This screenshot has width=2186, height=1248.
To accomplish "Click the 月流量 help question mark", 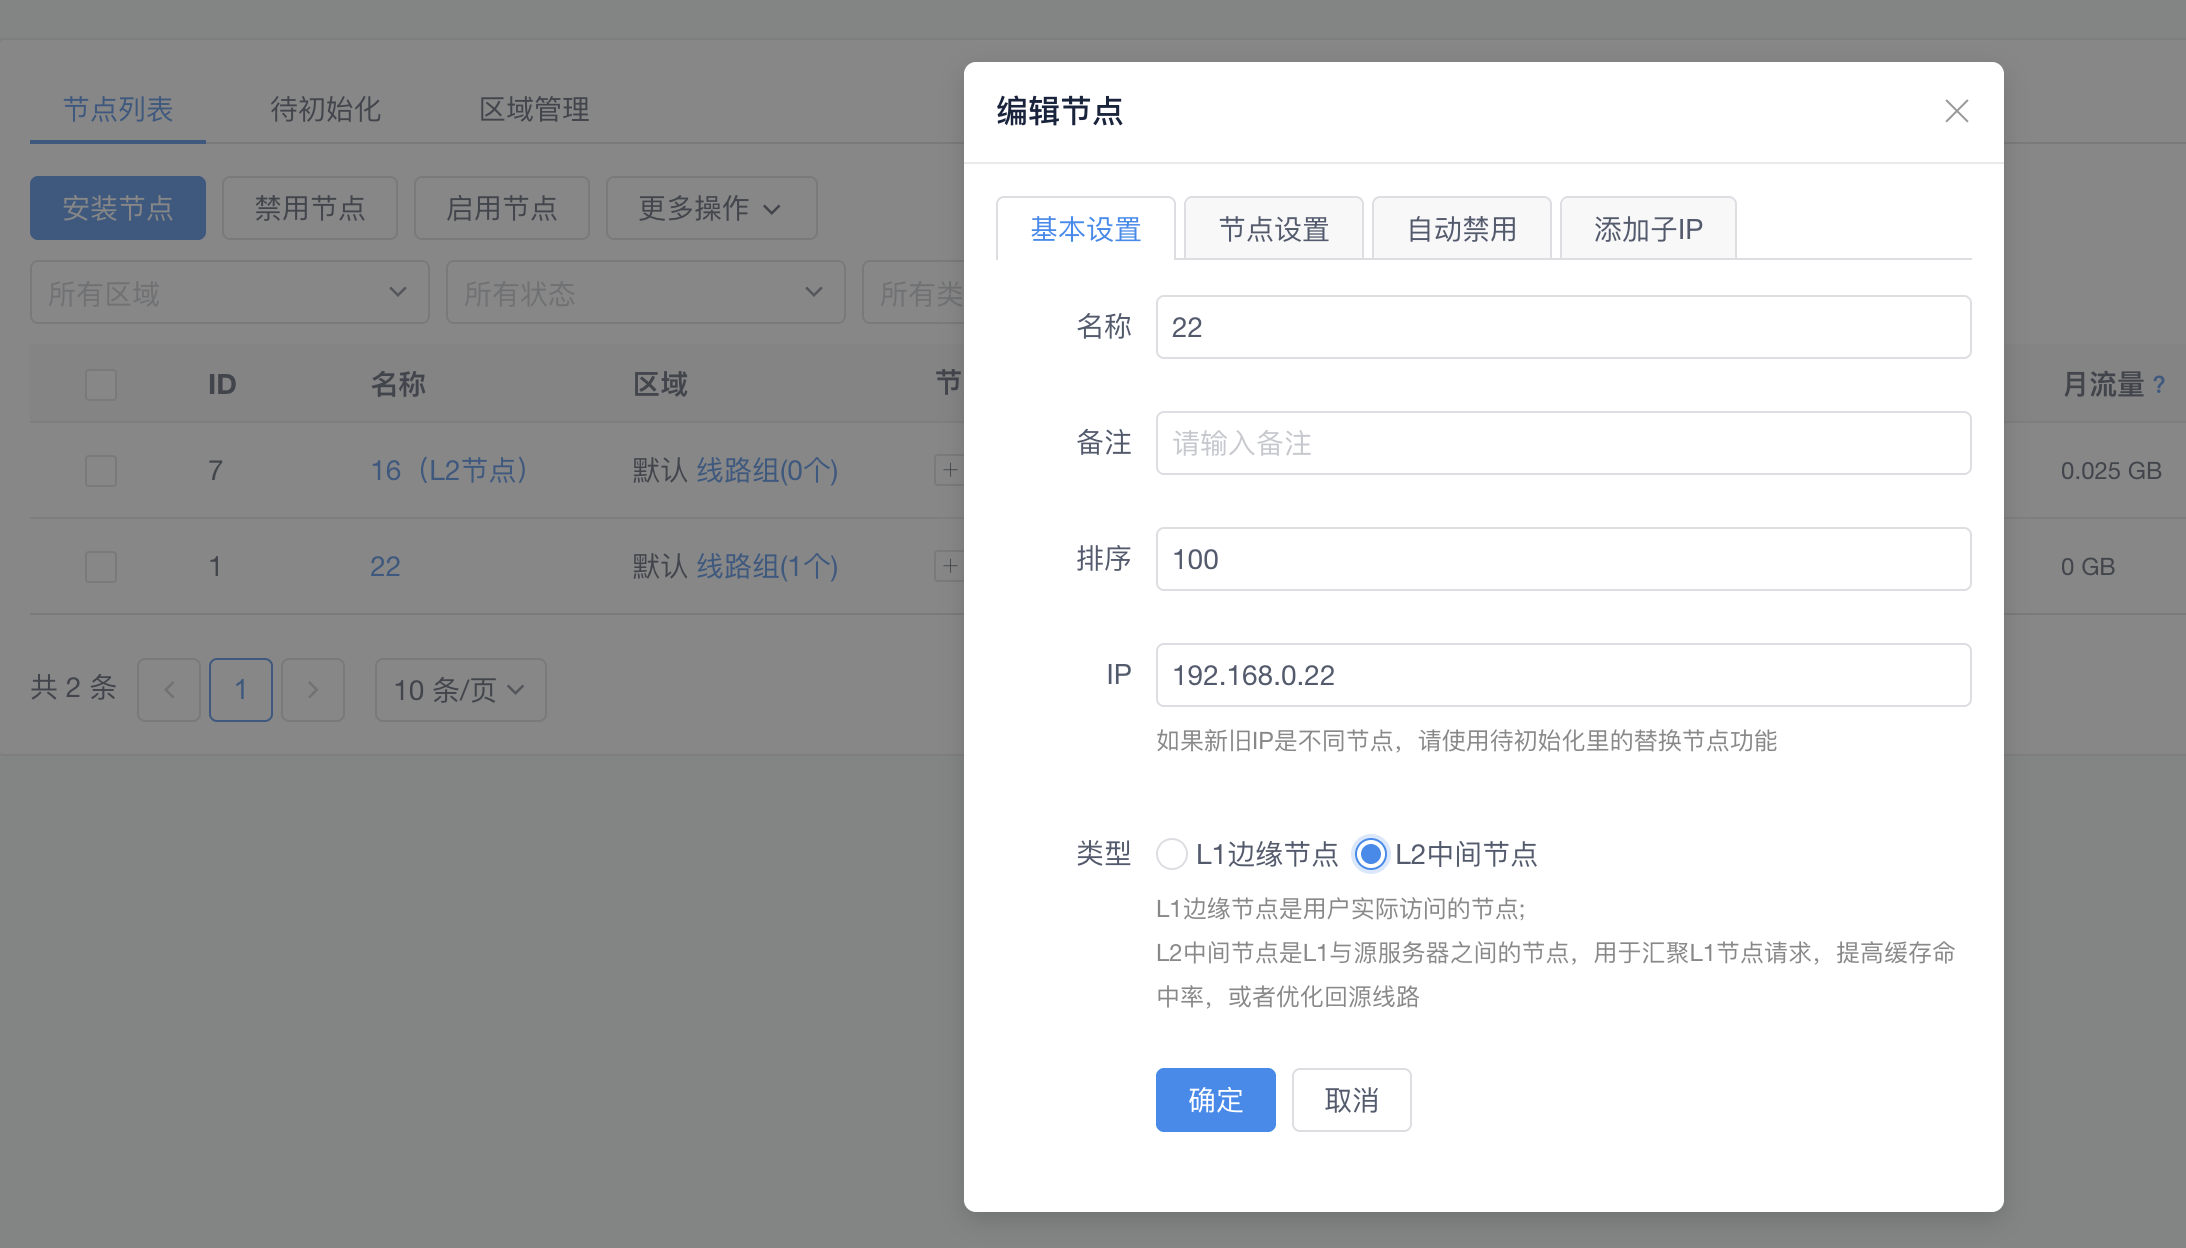I will click(x=2159, y=384).
